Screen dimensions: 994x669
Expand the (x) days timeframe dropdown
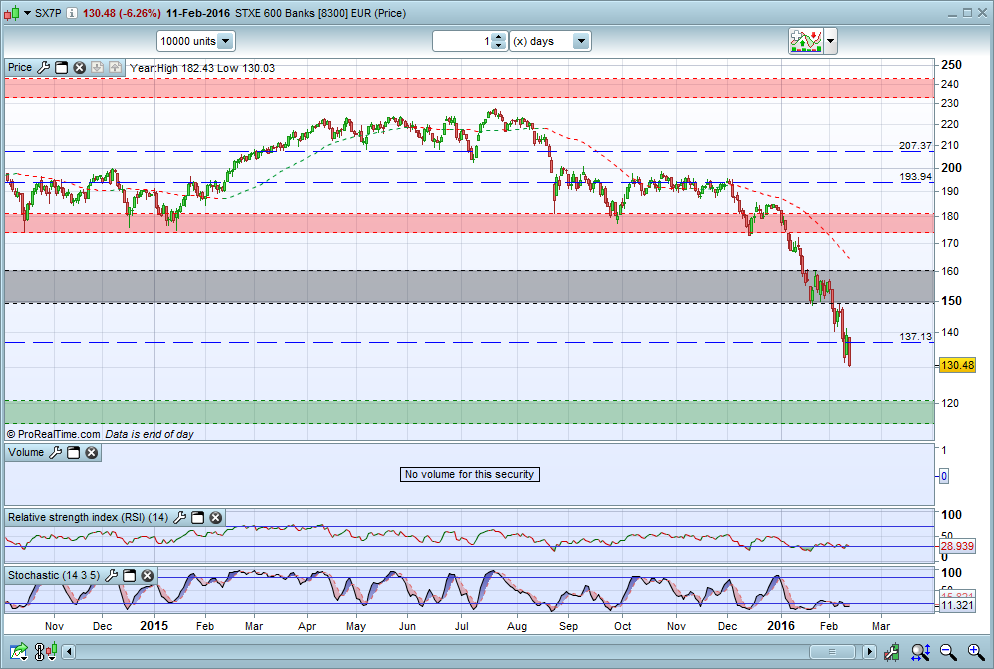tap(581, 41)
